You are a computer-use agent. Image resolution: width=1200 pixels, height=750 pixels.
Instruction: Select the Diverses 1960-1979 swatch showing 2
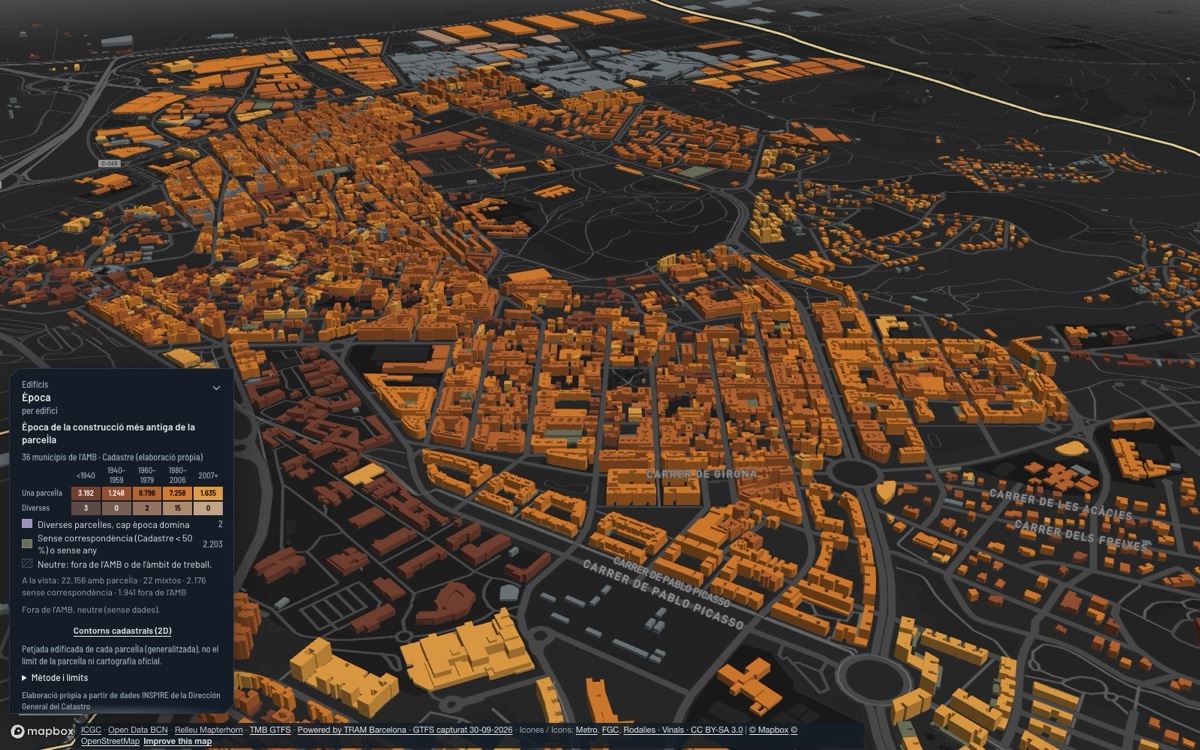[147, 508]
